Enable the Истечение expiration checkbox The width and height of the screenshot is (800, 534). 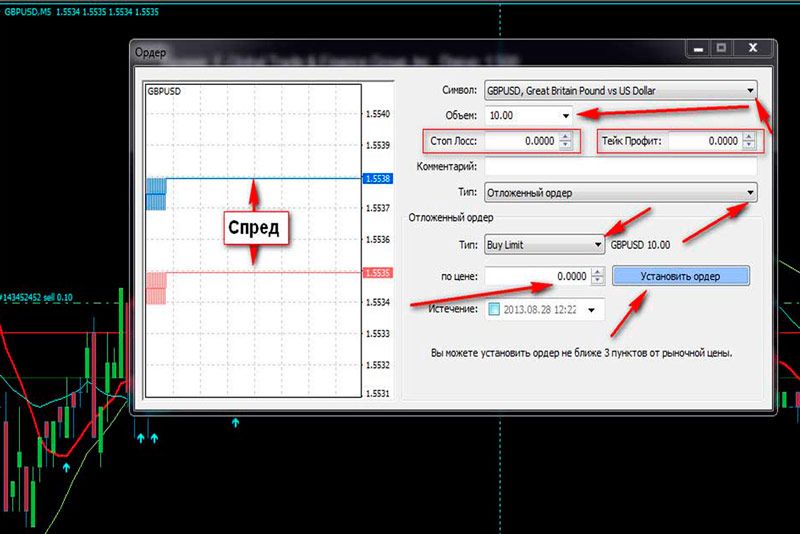tap(495, 310)
